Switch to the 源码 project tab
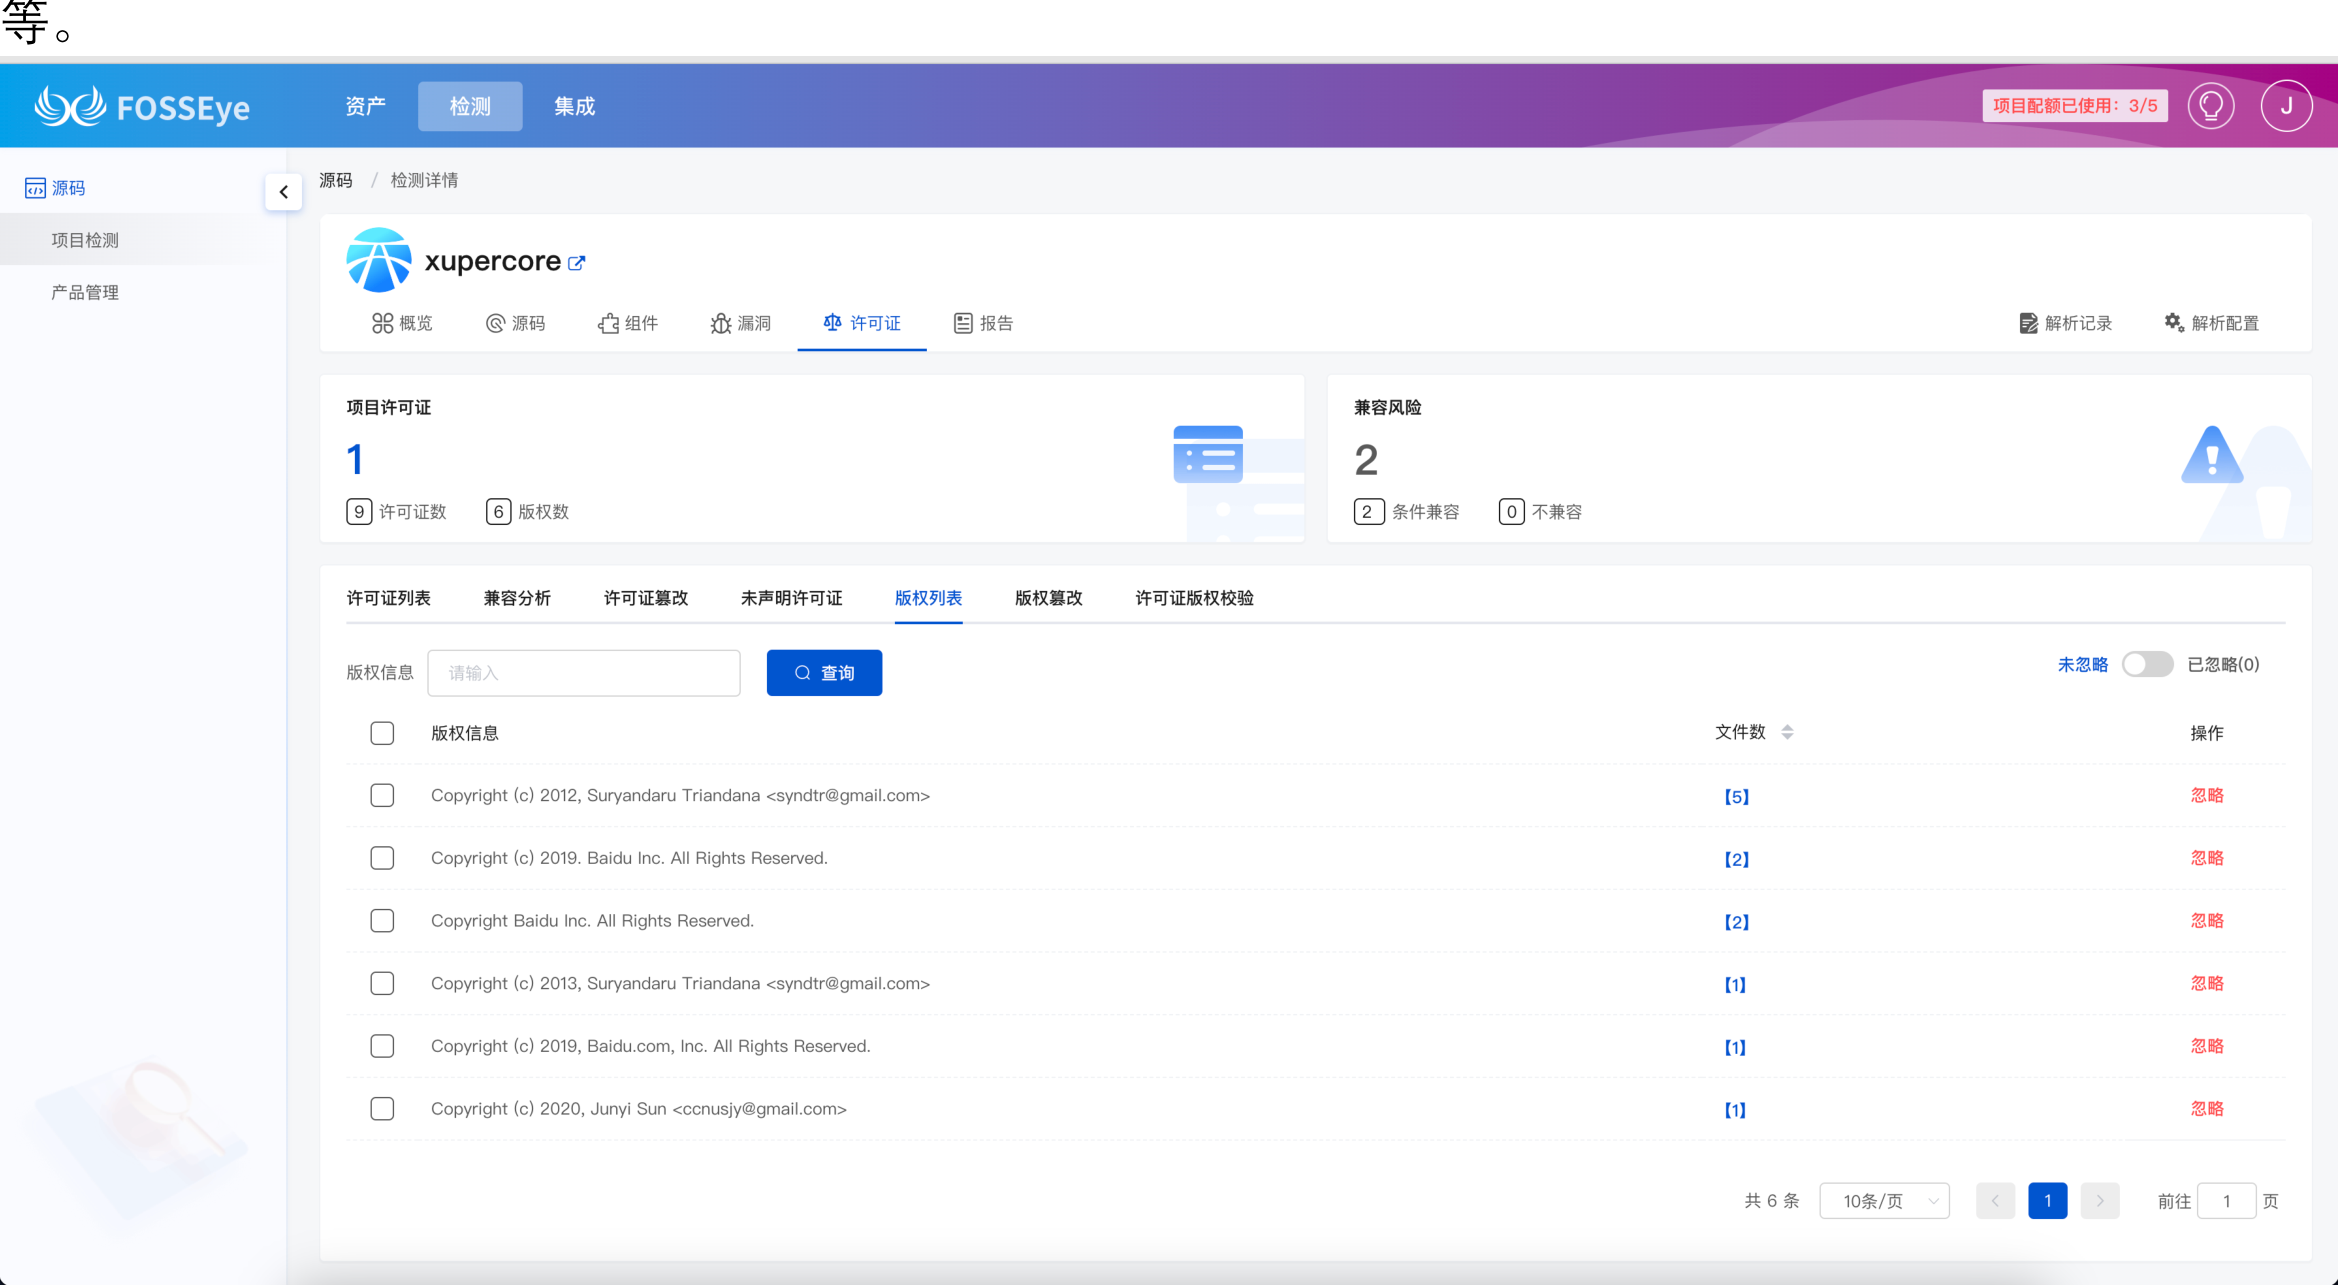The image size is (2338, 1285). (516, 323)
